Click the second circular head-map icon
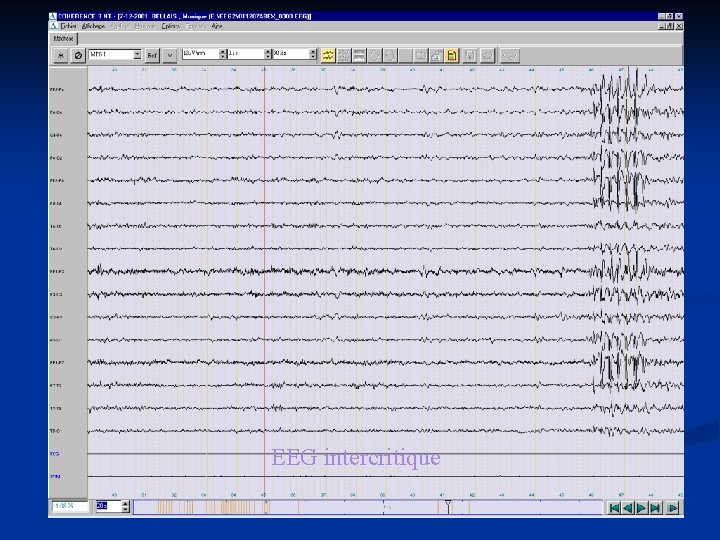The image size is (720, 540). [x=390, y=56]
